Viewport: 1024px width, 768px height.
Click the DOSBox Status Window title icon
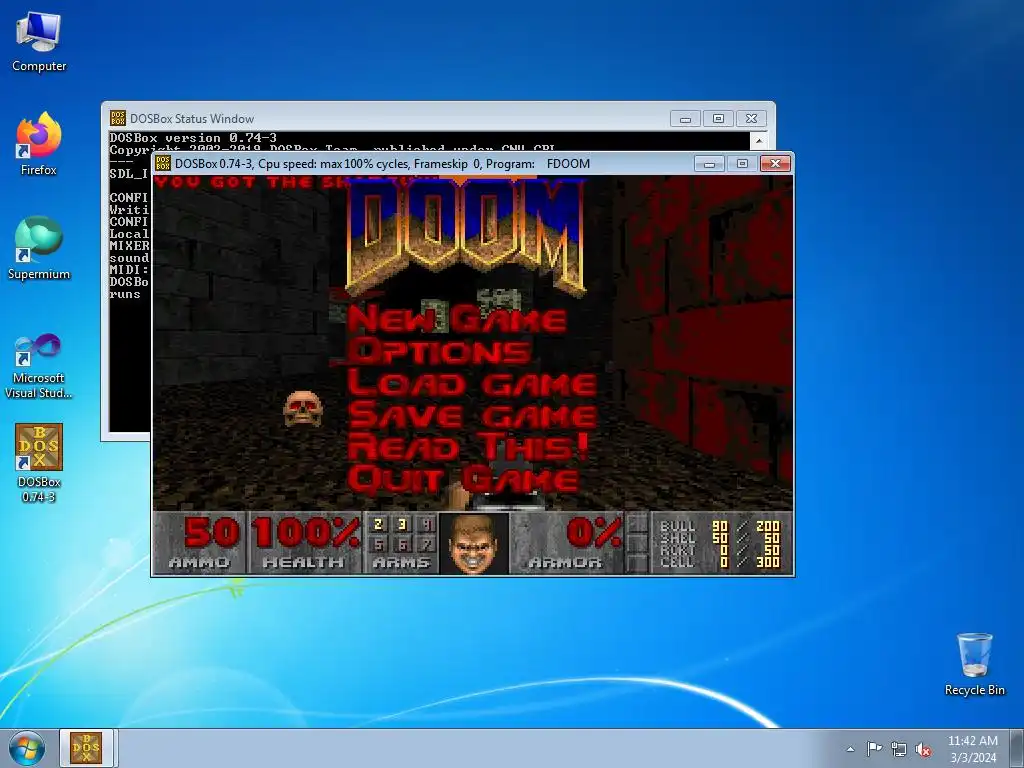pyautogui.click(x=118, y=118)
